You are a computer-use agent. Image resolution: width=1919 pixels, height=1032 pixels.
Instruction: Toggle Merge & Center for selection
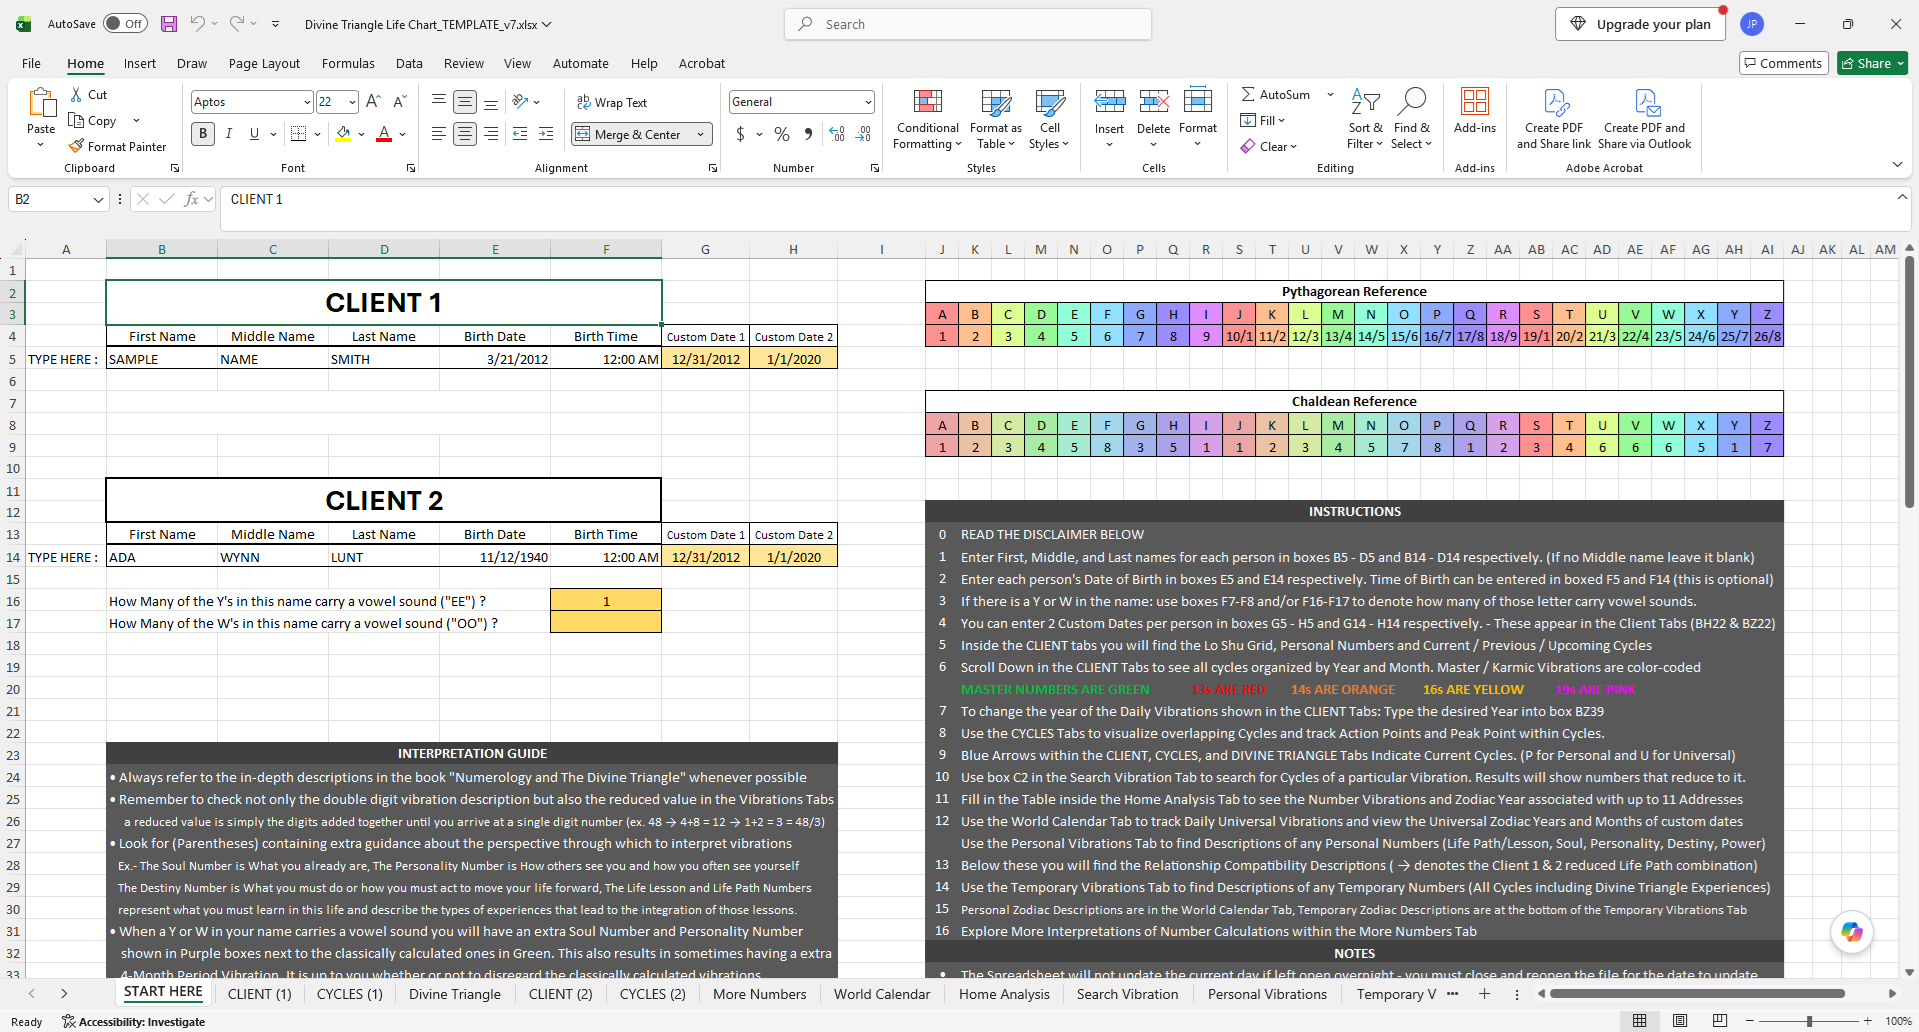coord(629,134)
